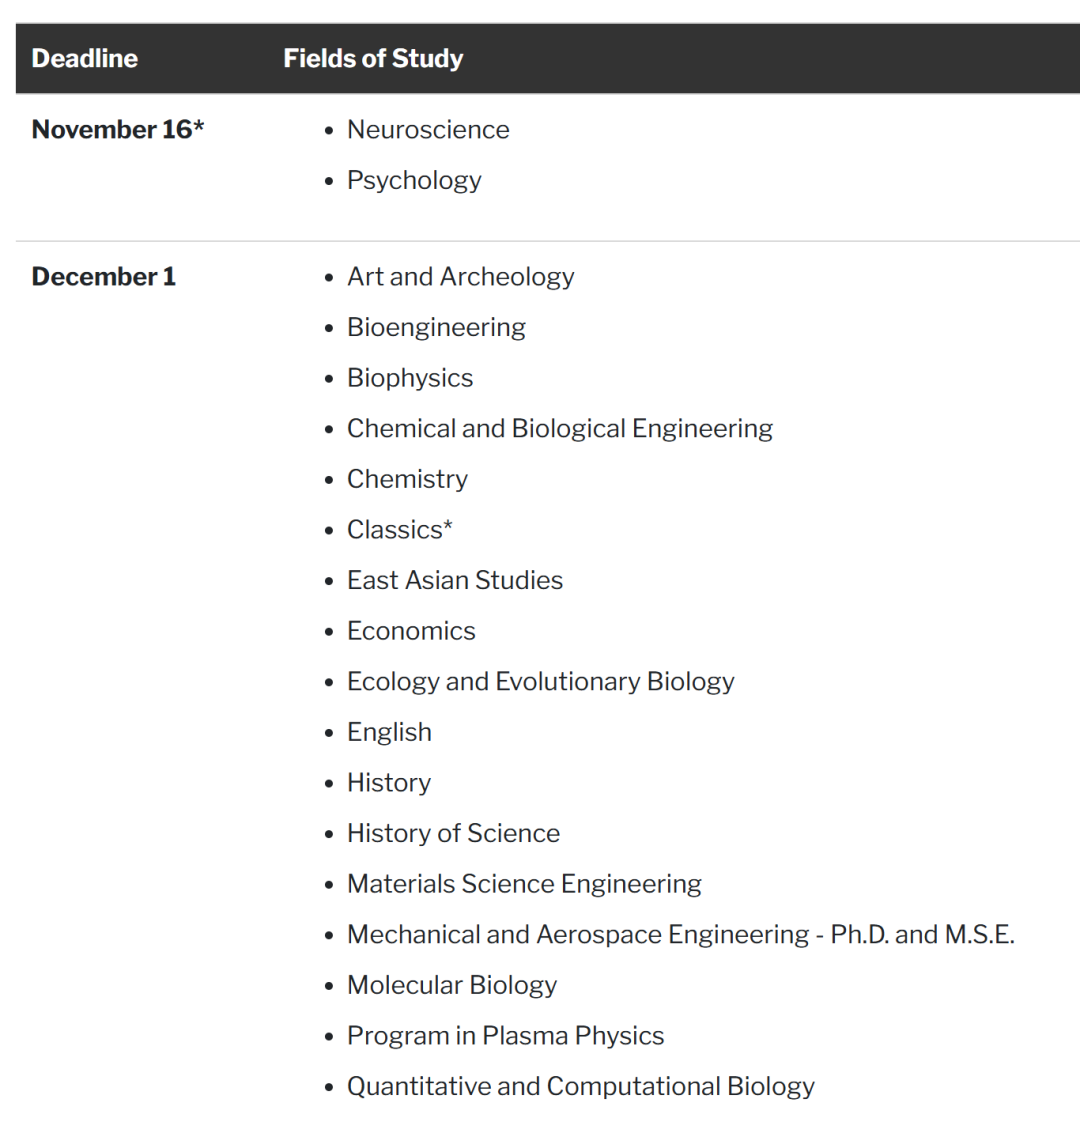This screenshot has width=1080, height=1133.
Task: Click the English list item
Action: 389,733
